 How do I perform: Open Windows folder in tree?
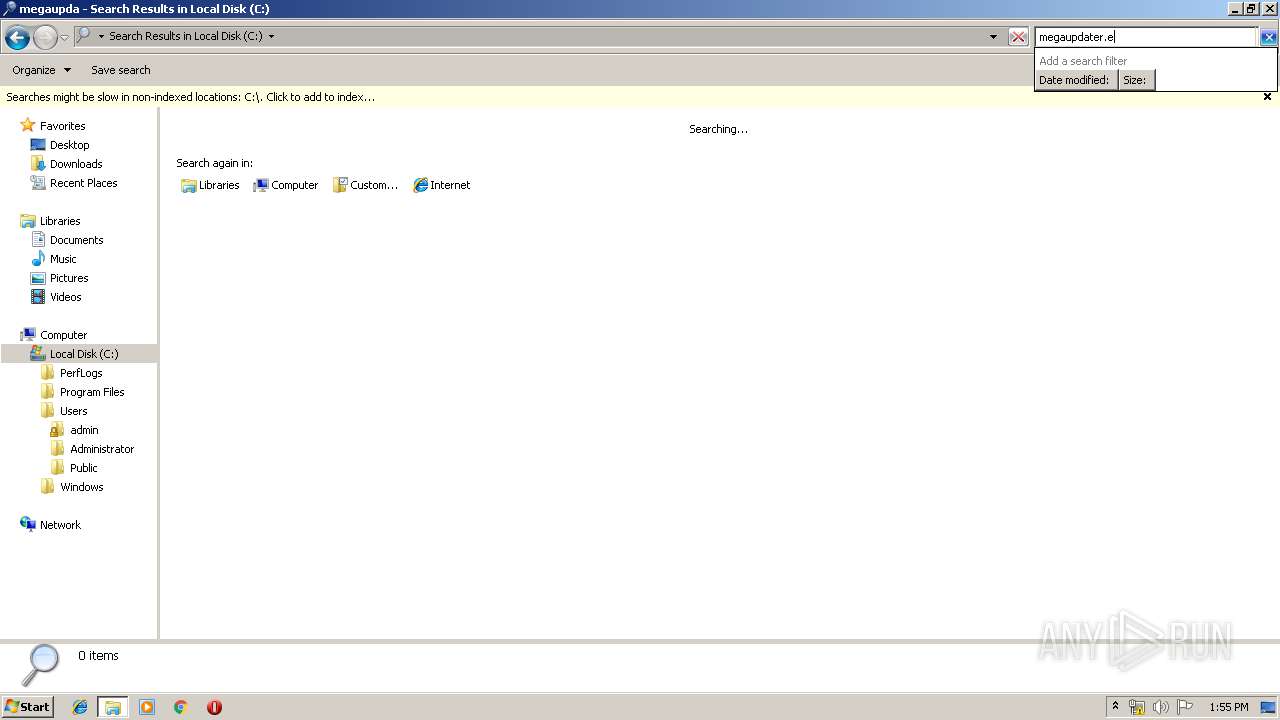[81, 487]
